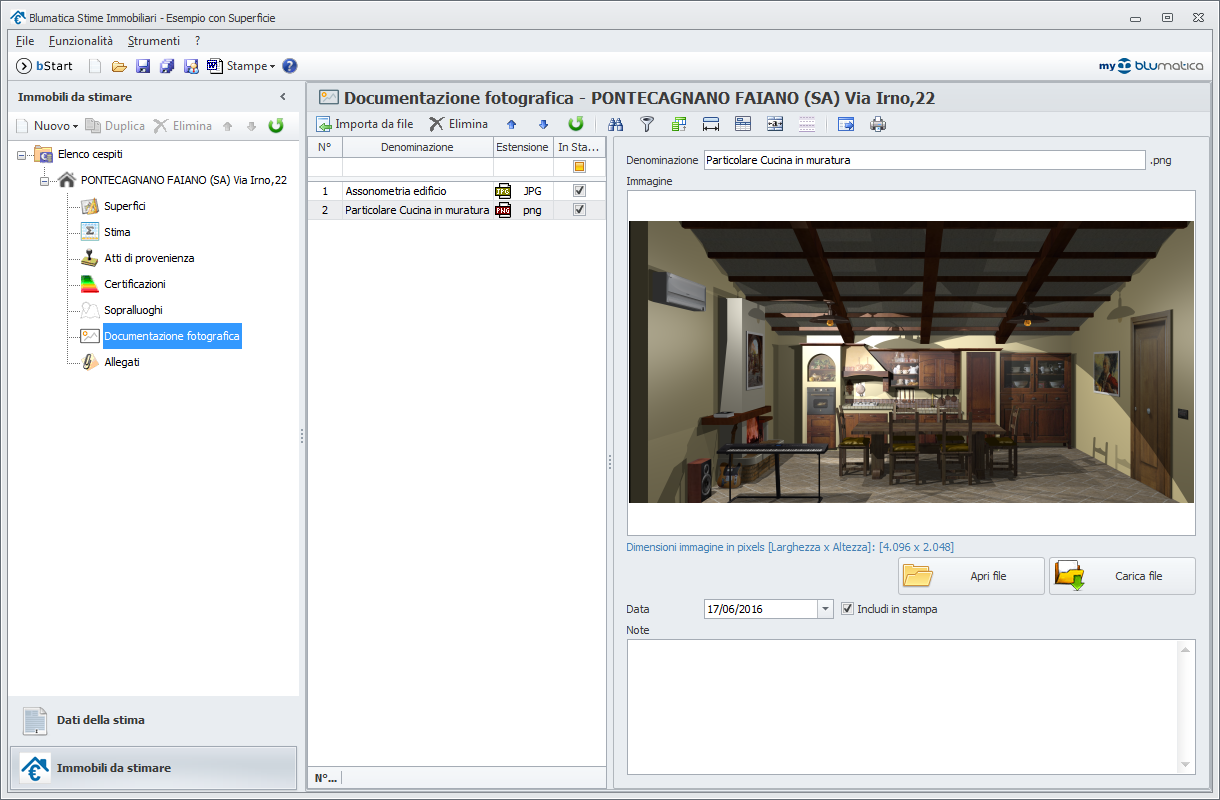Screen dimensions: 1220x800
Task: Click the save all icon
Action: [167, 66]
